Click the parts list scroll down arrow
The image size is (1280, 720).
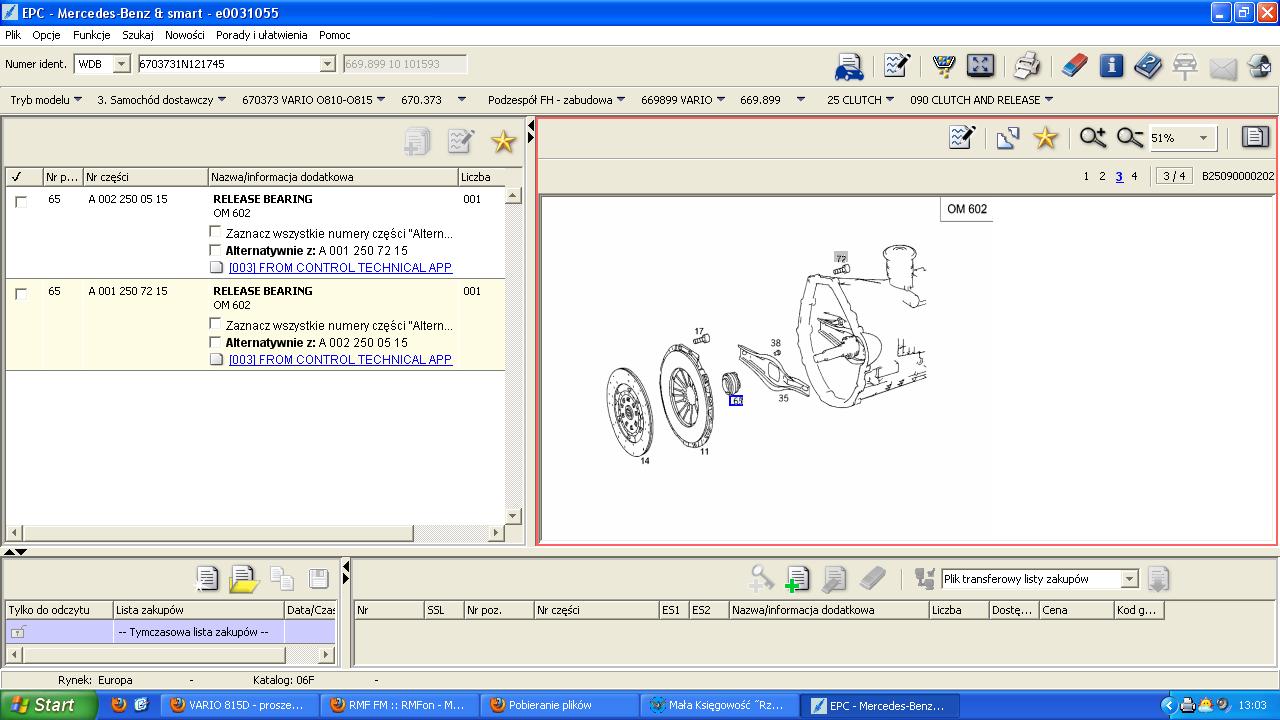click(513, 516)
